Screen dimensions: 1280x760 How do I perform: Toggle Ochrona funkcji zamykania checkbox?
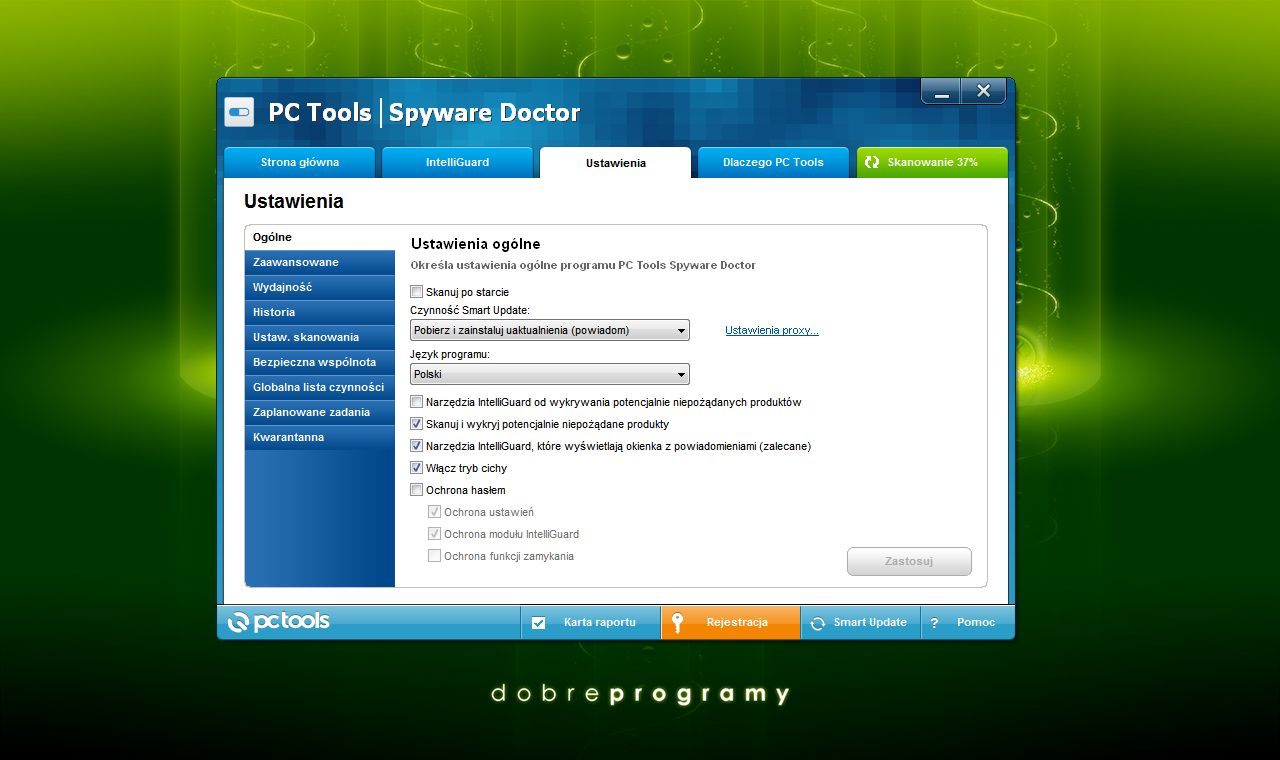(435, 556)
